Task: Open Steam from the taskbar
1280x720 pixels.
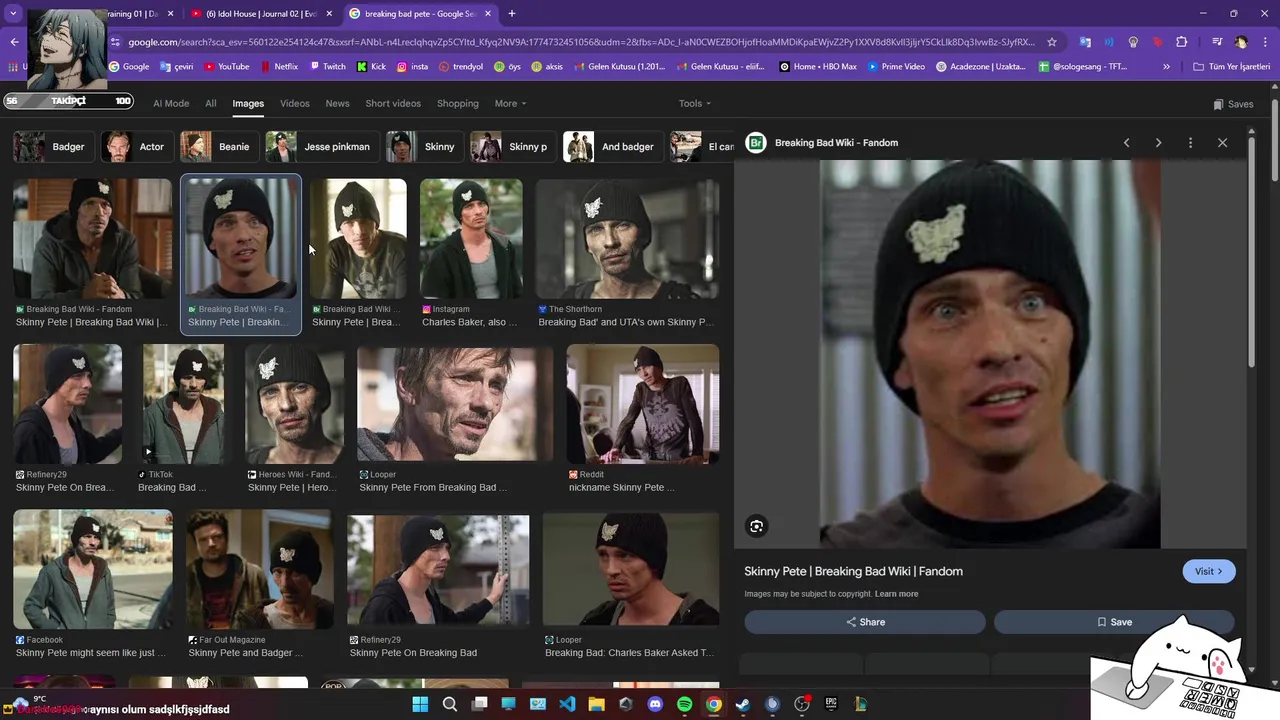Action: point(742,704)
